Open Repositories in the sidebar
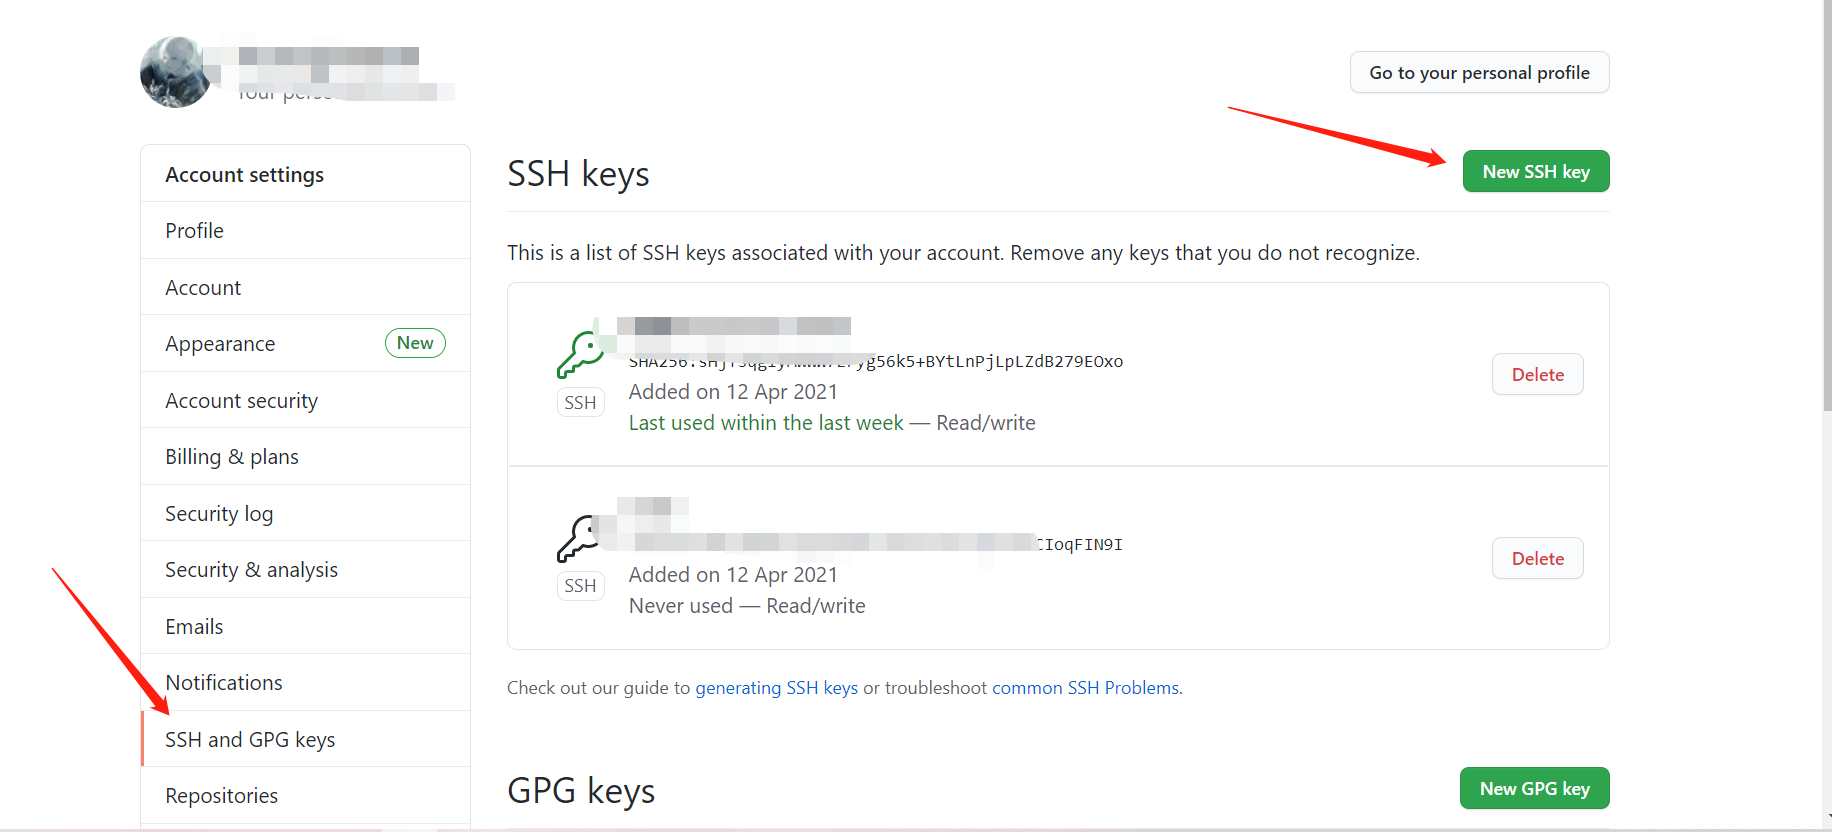 [221, 795]
